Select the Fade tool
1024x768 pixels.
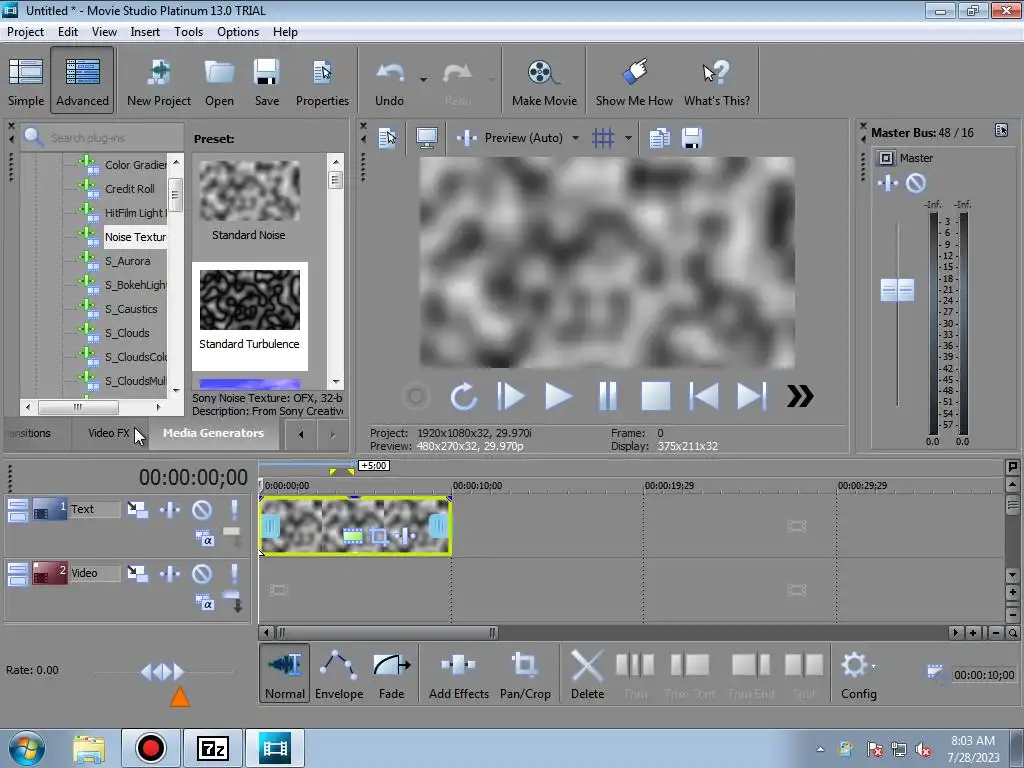point(391,675)
